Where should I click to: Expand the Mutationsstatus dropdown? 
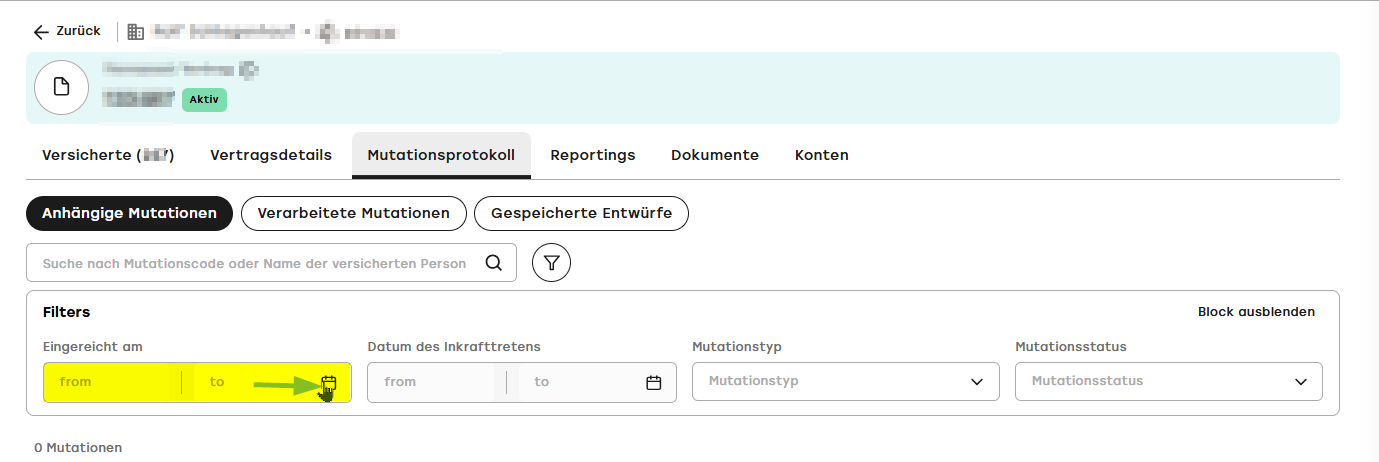click(x=1168, y=381)
